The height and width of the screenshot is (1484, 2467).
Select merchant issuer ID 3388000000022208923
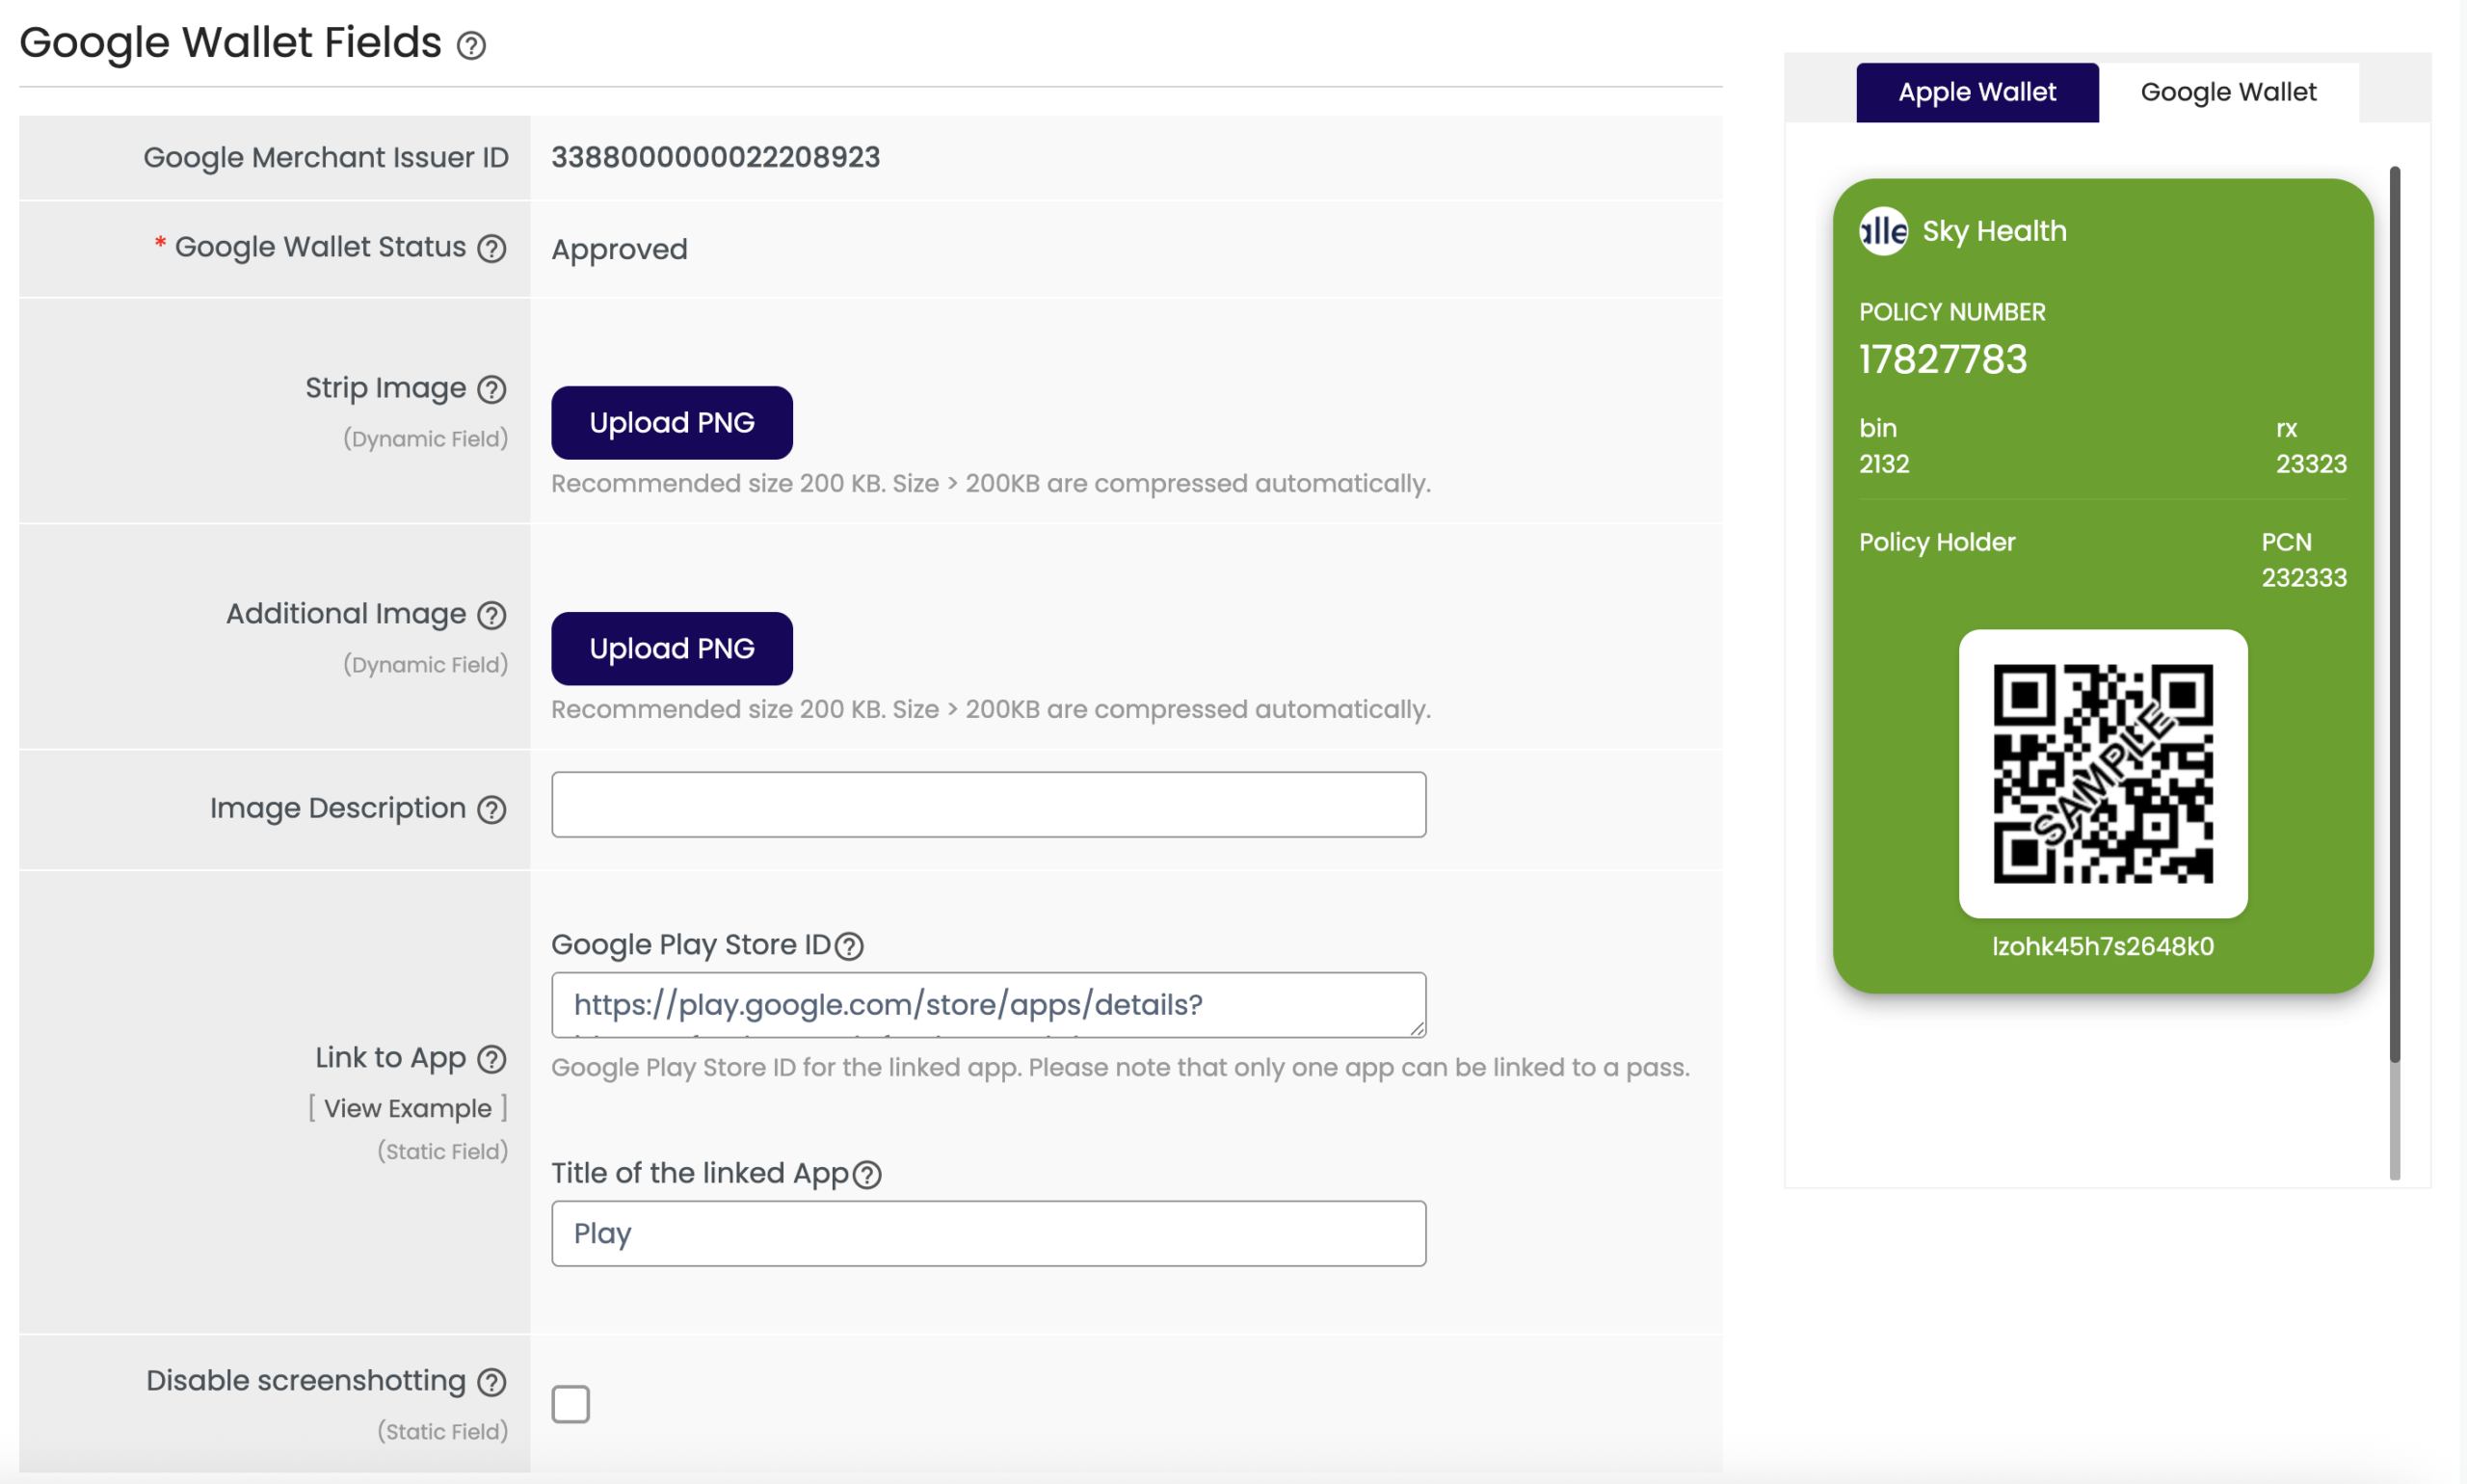click(716, 157)
